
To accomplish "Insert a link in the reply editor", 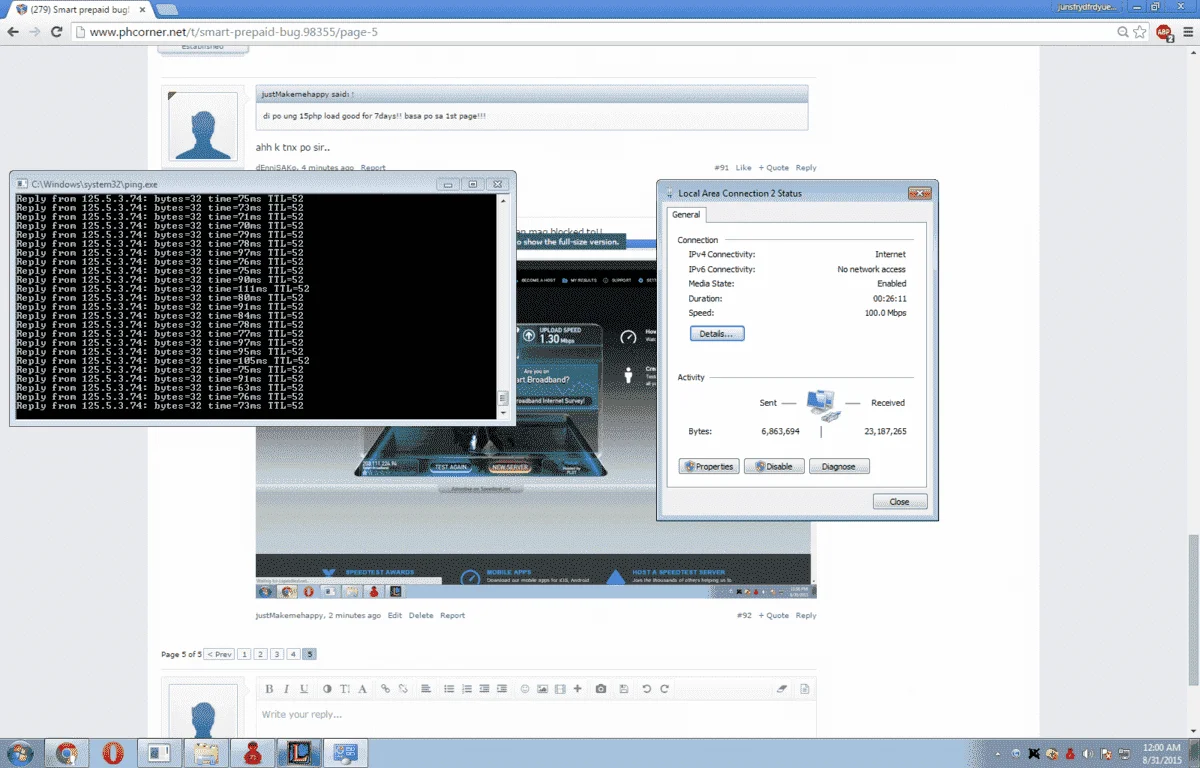I will point(386,689).
